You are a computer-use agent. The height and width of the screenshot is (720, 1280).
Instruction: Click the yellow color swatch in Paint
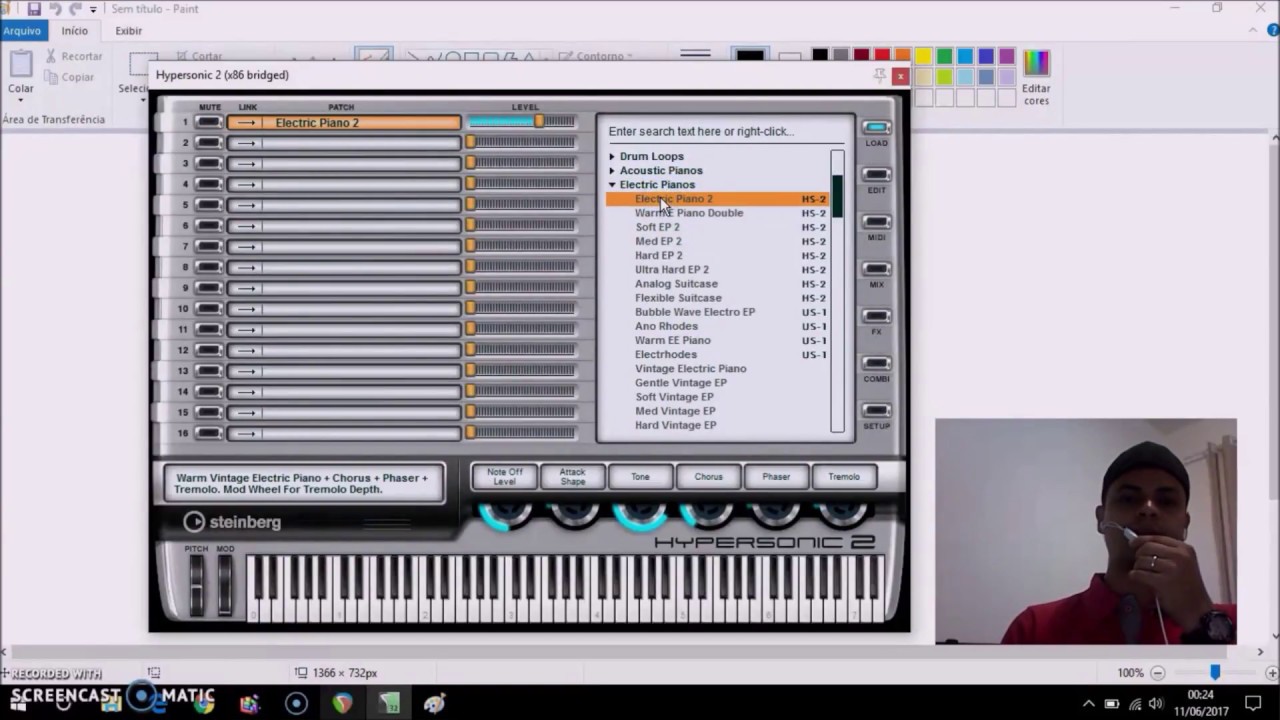pyautogui.click(x=923, y=56)
